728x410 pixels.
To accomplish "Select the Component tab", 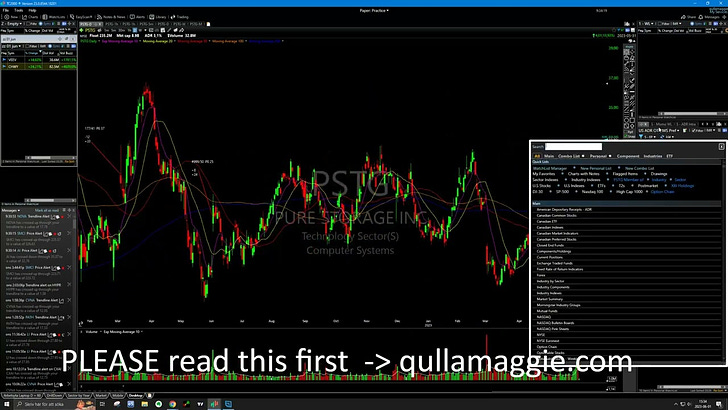I will [628, 156].
